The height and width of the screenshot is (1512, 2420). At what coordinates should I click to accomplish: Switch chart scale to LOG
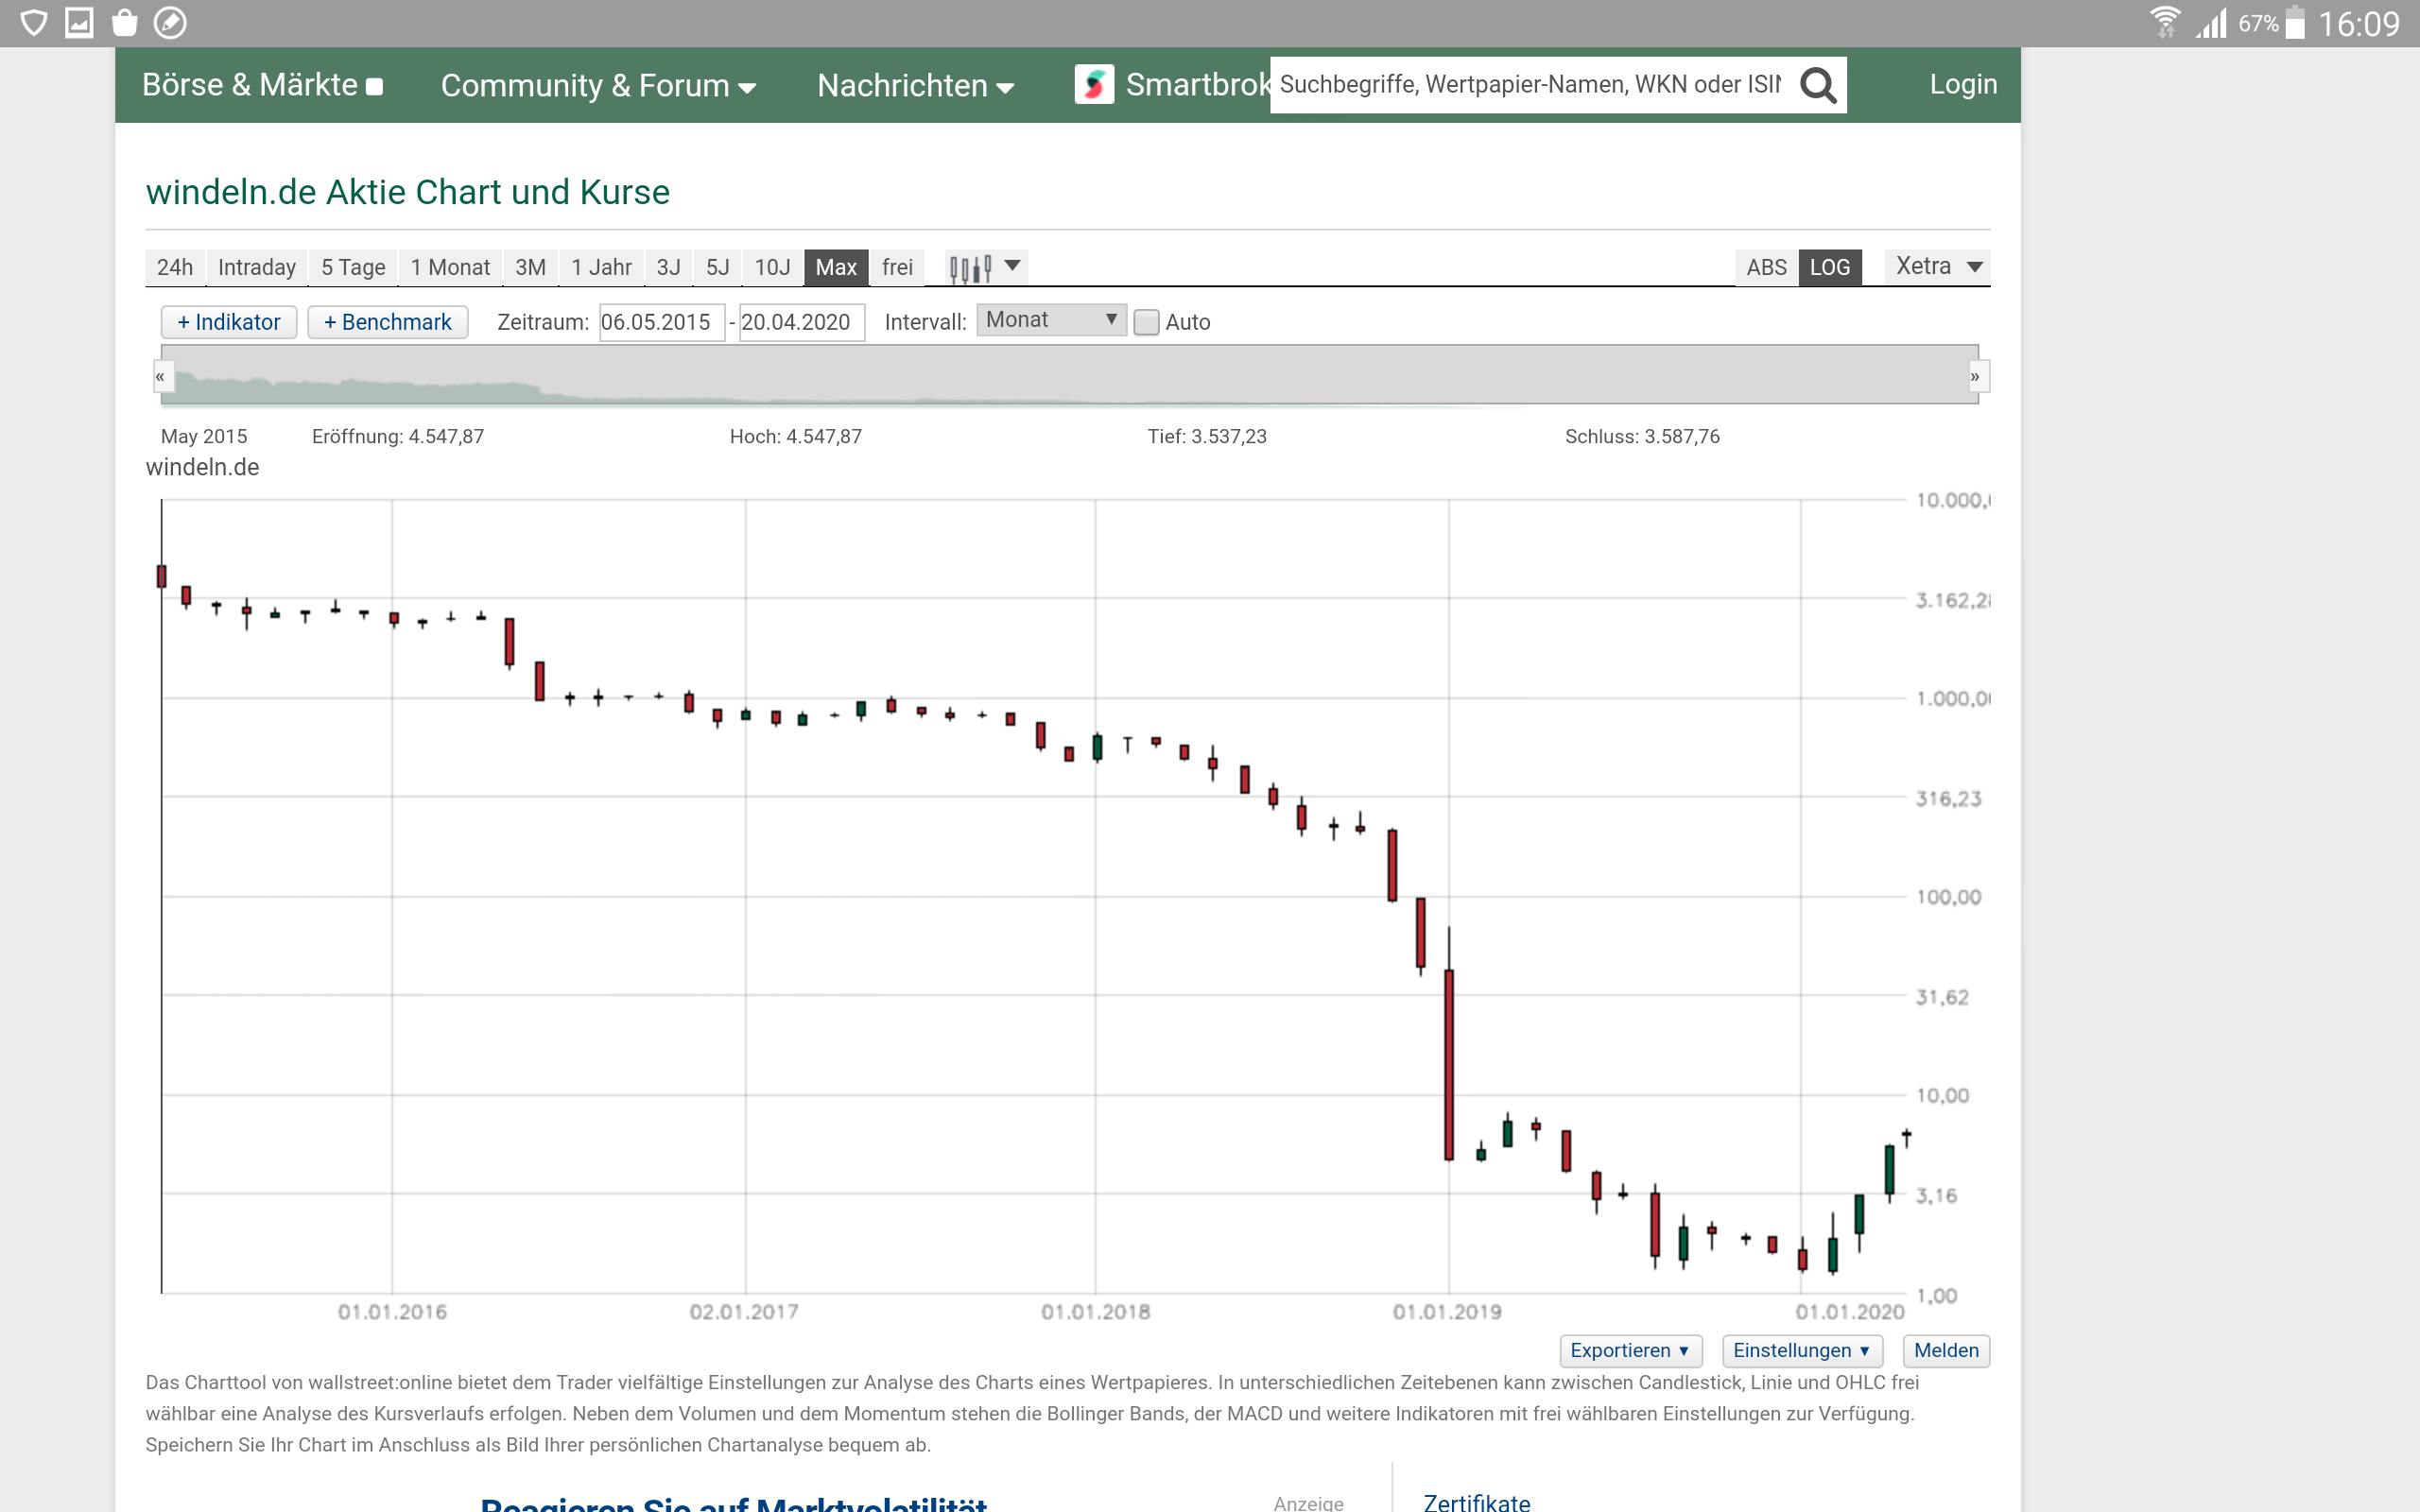click(1829, 267)
